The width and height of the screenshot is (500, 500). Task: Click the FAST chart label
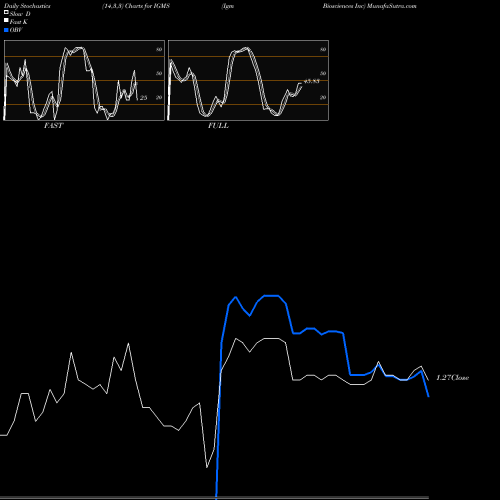click(x=53, y=126)
